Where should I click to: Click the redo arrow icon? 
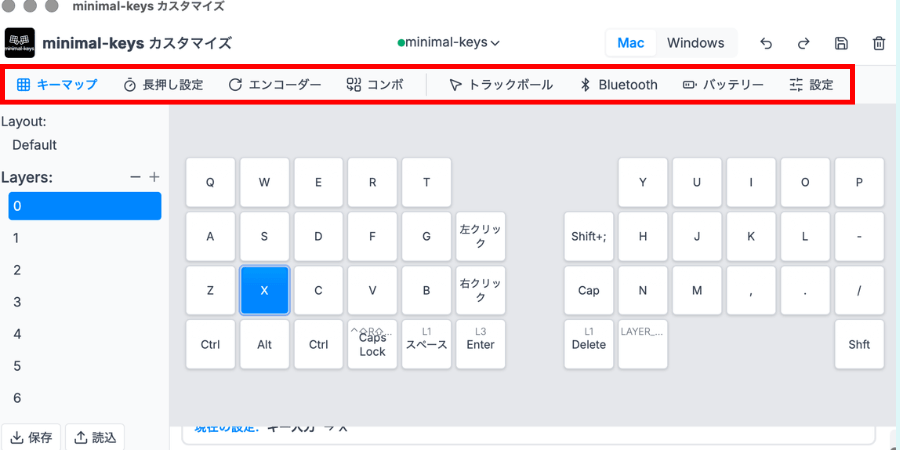(804, 44)
